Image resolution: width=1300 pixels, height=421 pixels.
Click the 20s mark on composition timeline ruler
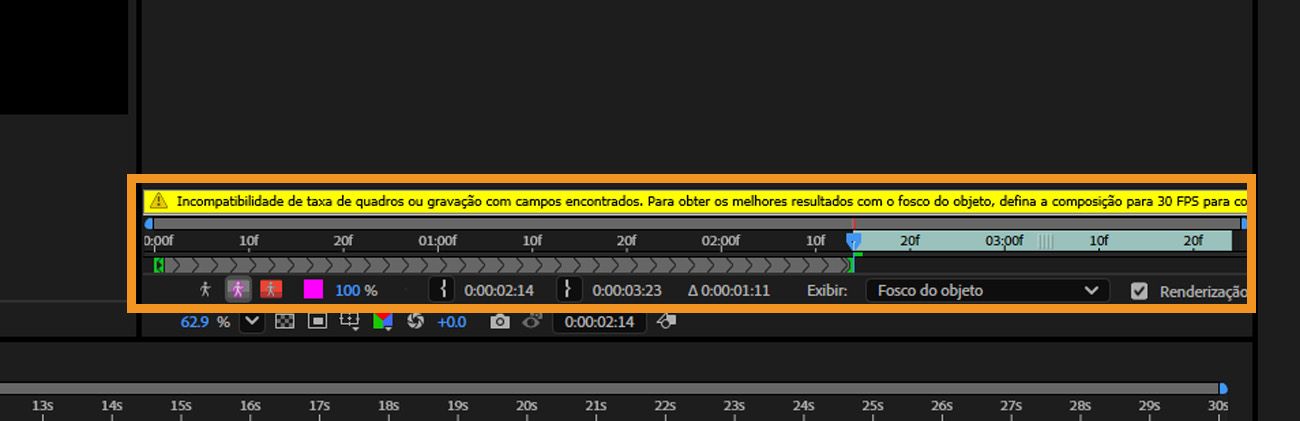tap(527, 406)
